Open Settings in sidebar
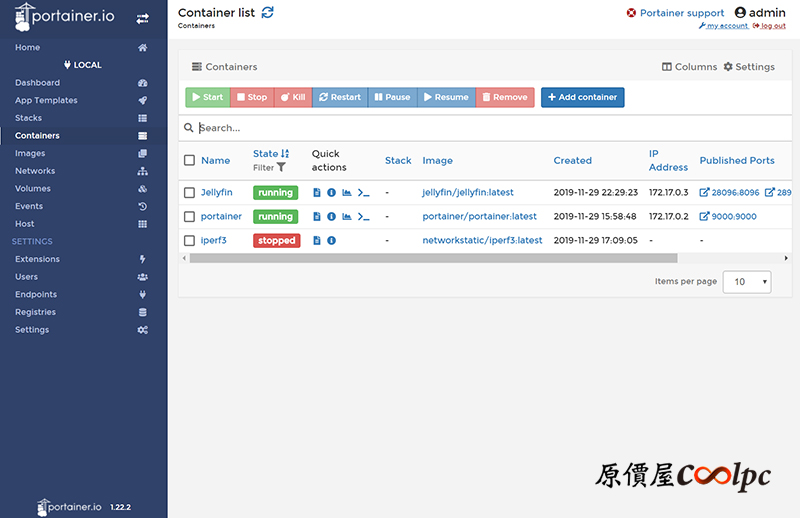 84,330
